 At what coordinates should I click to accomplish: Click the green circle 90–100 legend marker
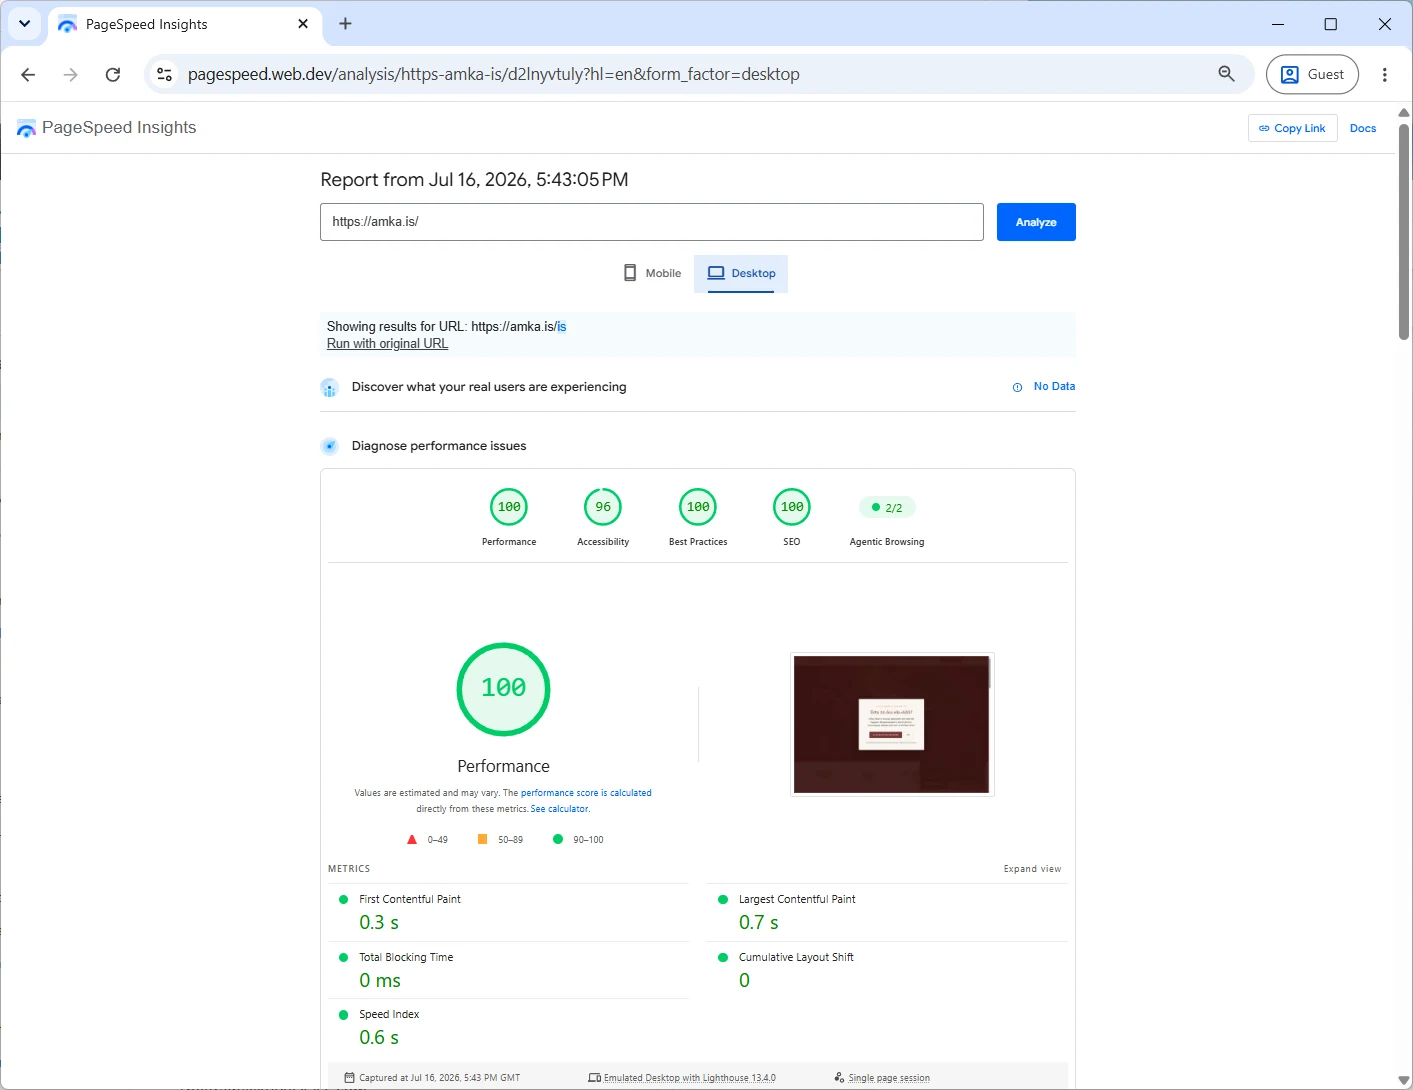[558, 840]
